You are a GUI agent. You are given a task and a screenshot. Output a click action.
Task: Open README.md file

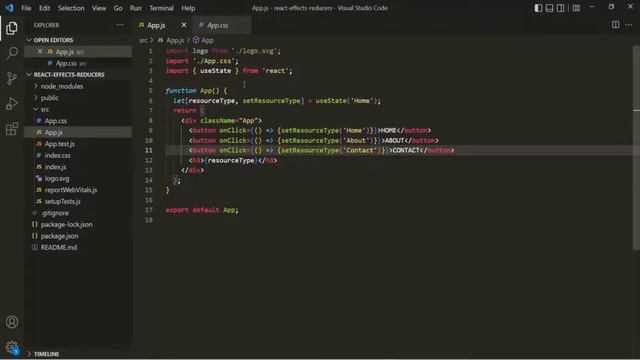(59, 247)
